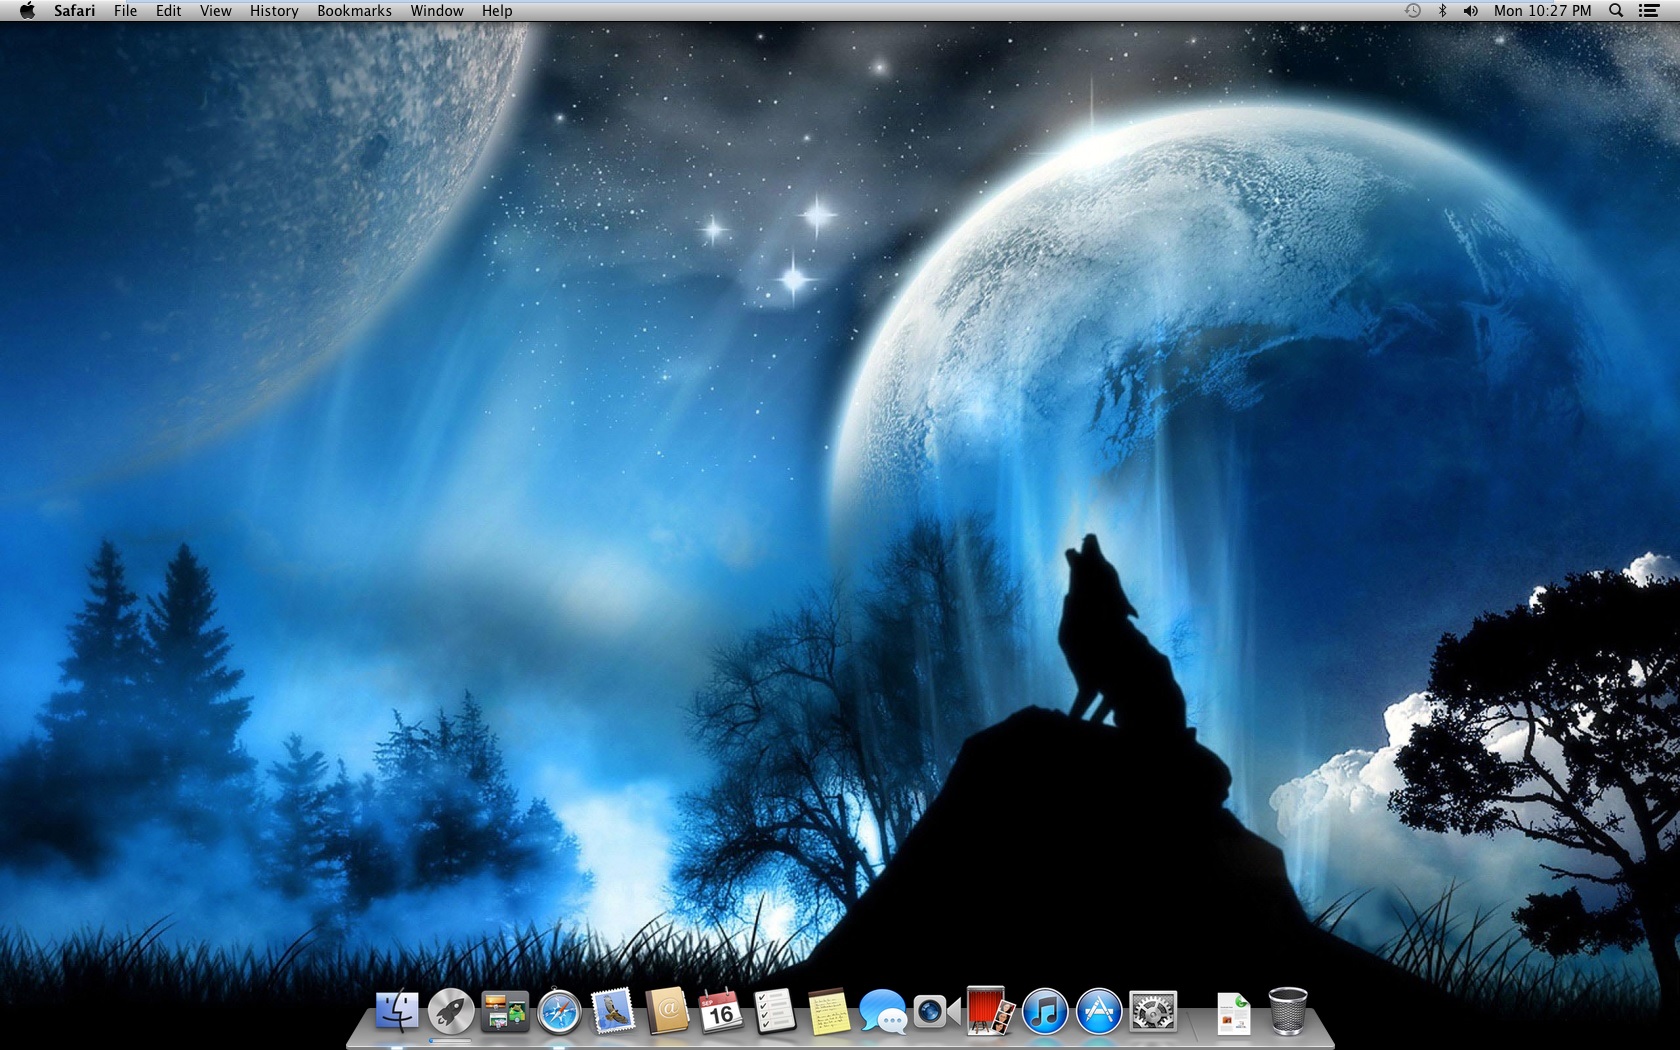This screenshot has width=1680, height=1050.
Task: Open the Safari application menu
Action: click(x=75, y=11)
